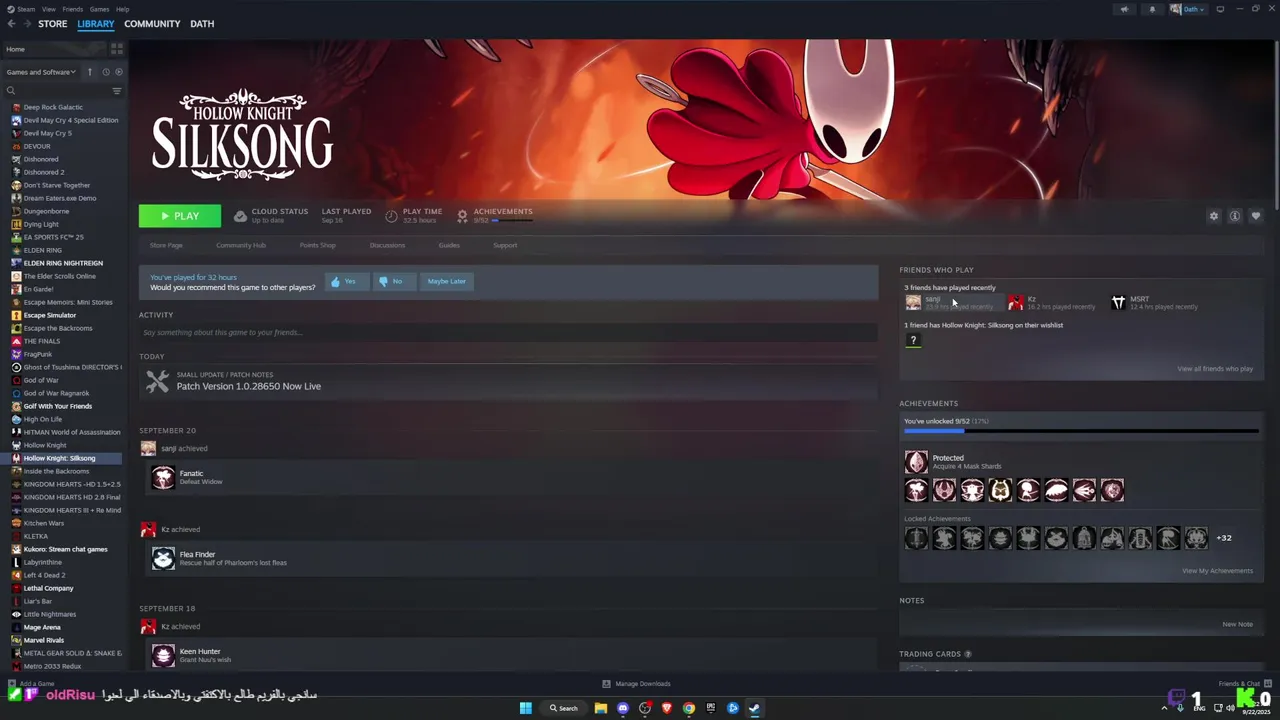Go back with the back arrow
The image size is (1280, 720).
tap(11, 24)
